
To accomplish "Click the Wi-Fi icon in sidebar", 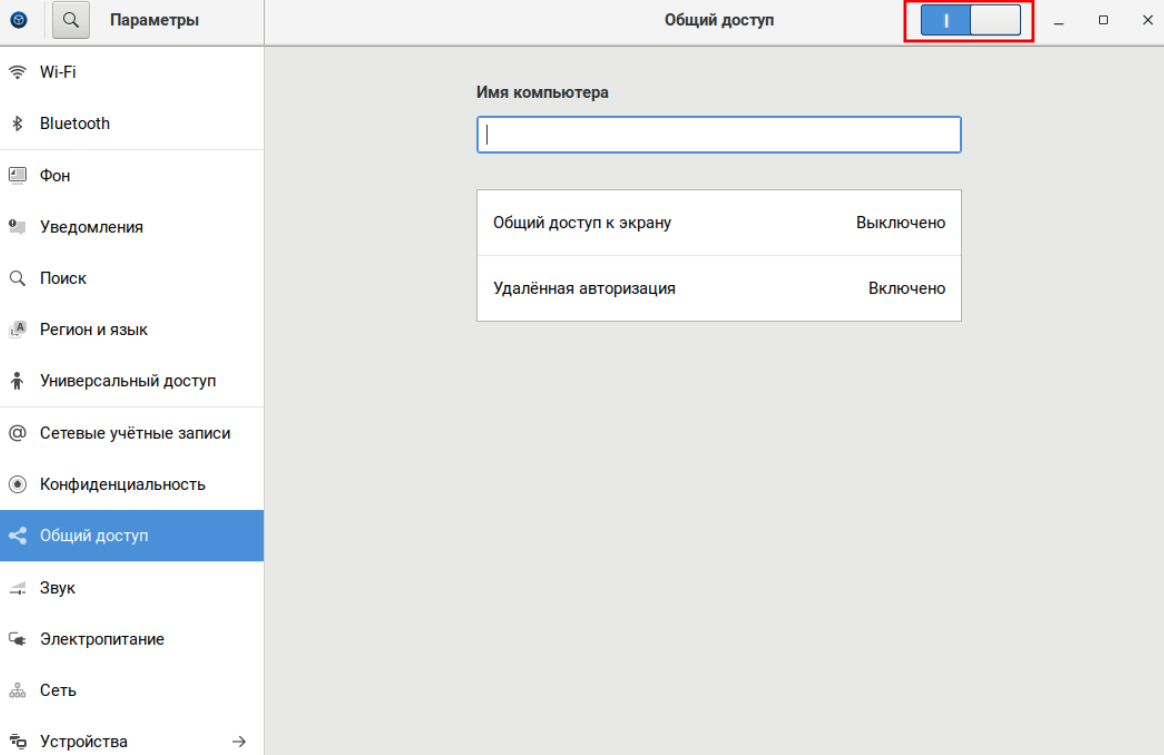I will pyautogui.click(x=17, y=72).
